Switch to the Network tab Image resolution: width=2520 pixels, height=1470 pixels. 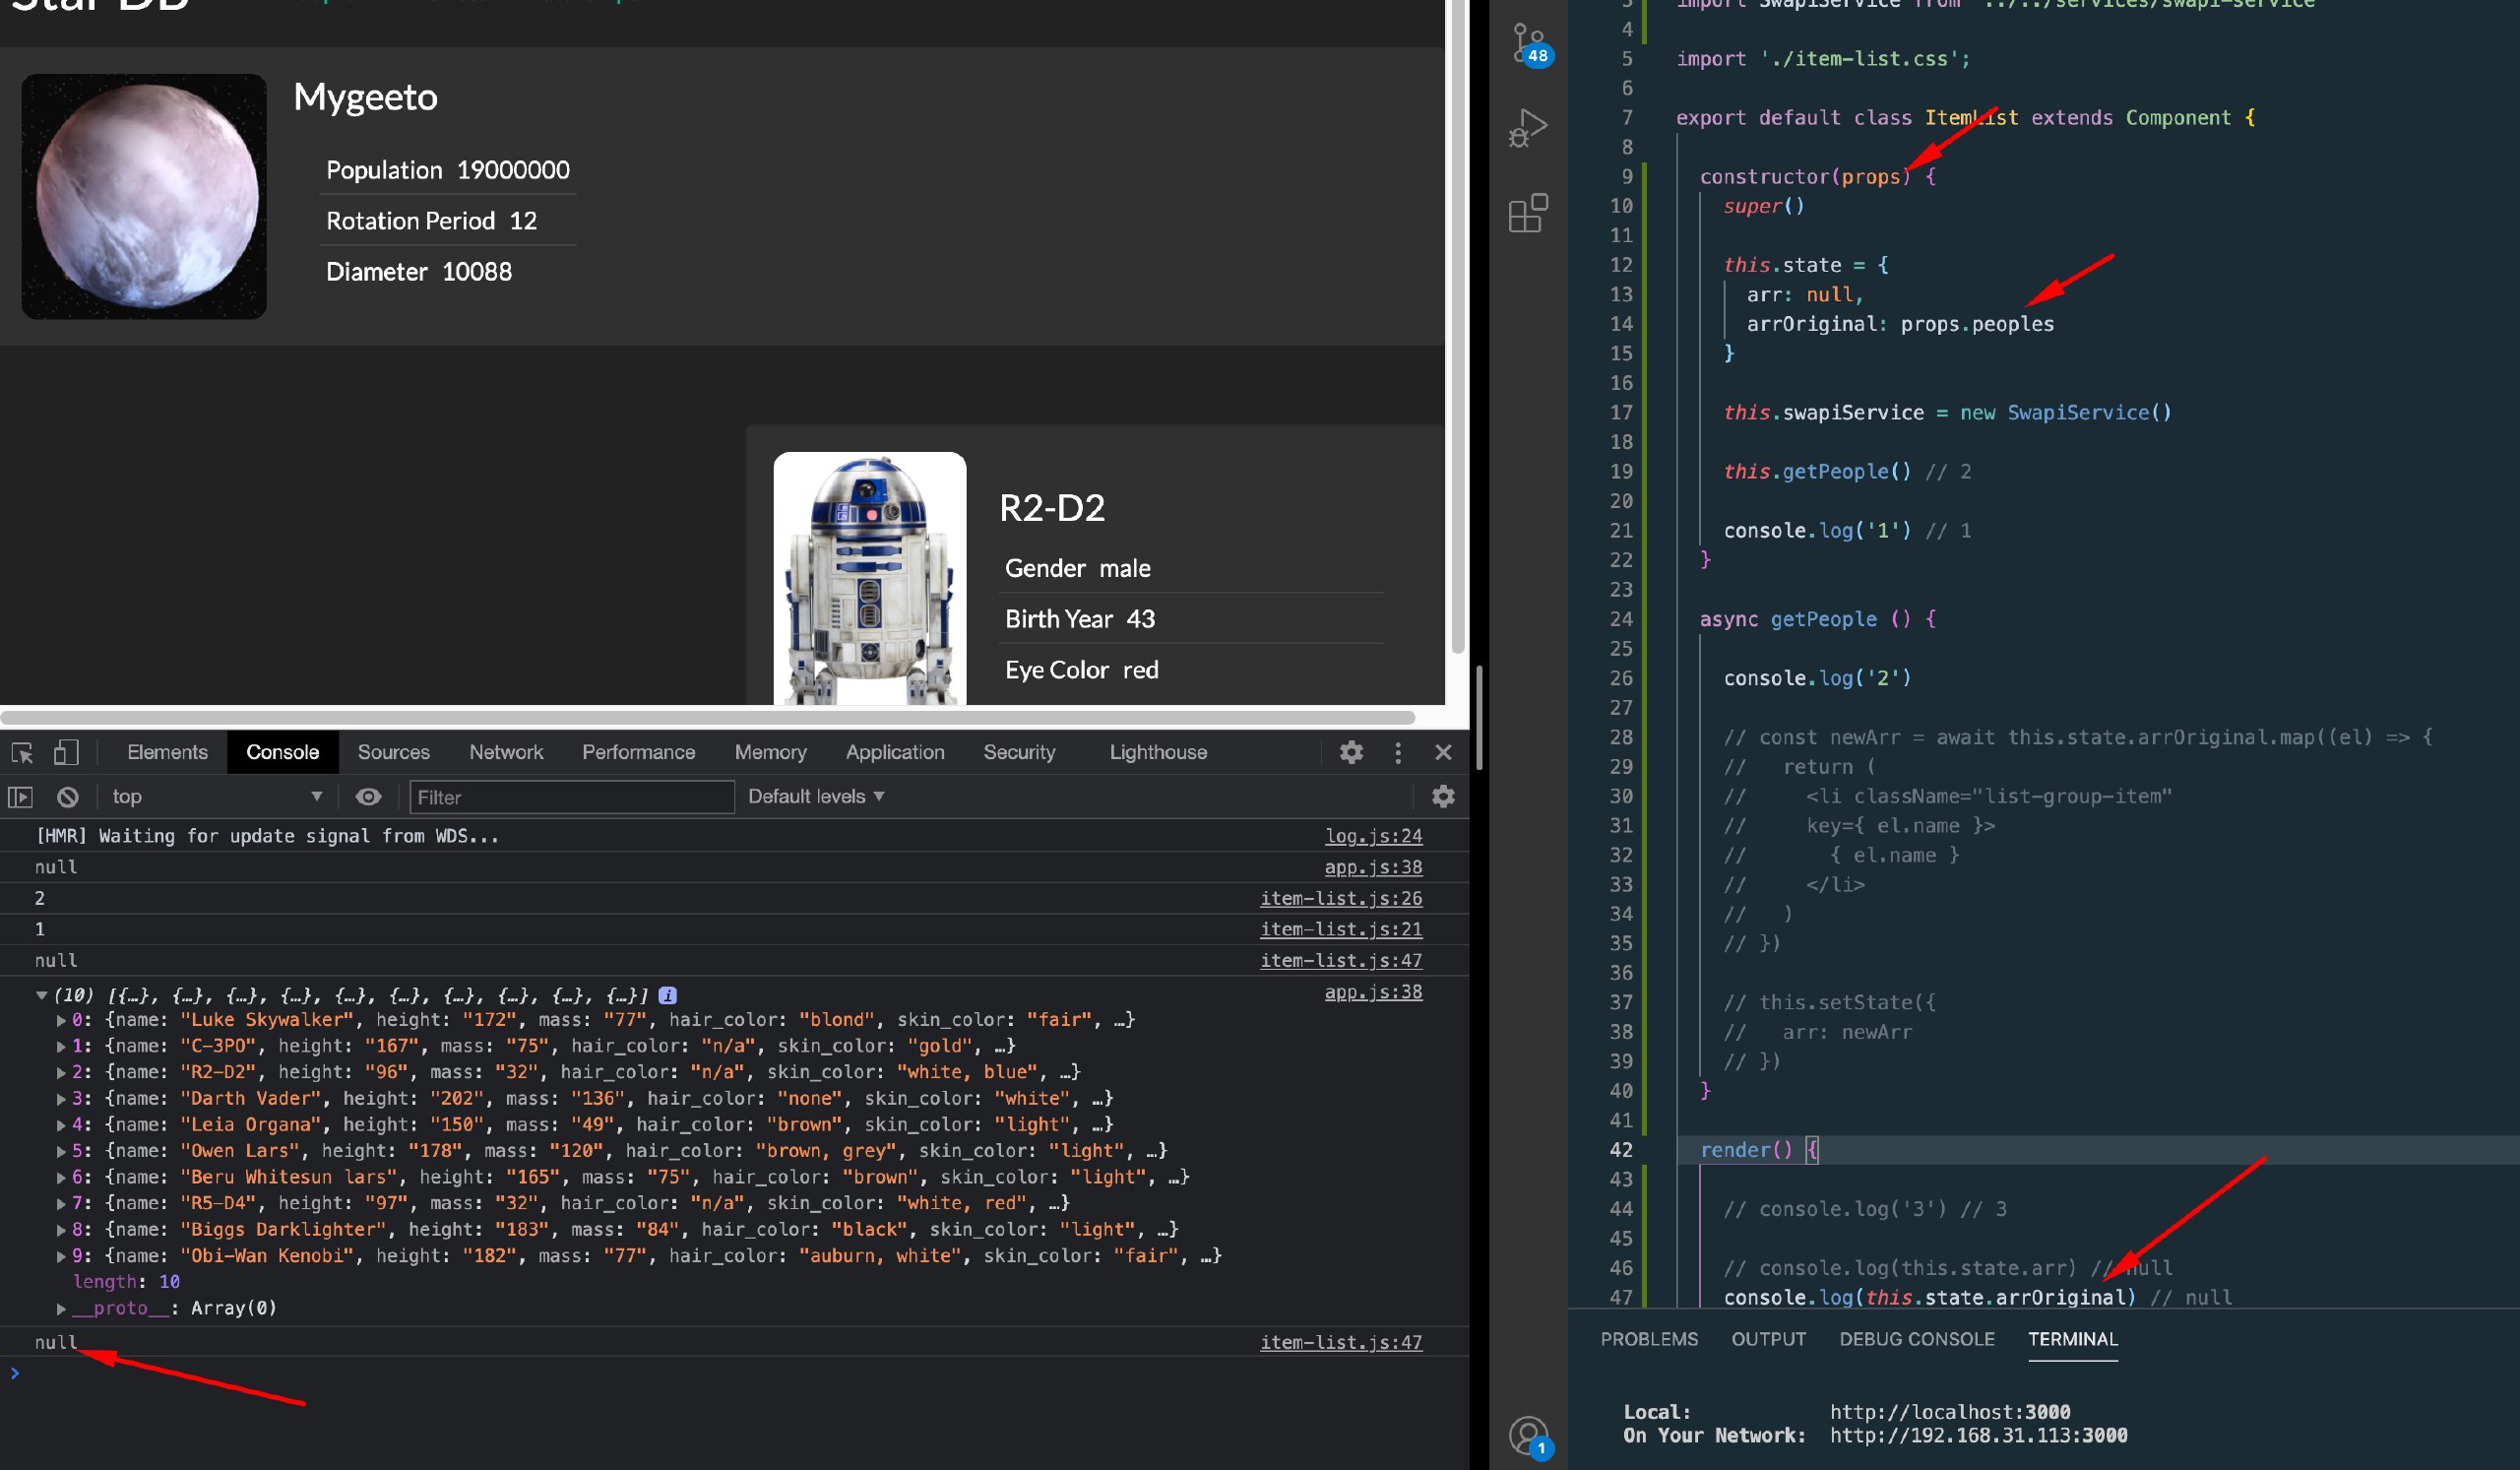[506, 752]
